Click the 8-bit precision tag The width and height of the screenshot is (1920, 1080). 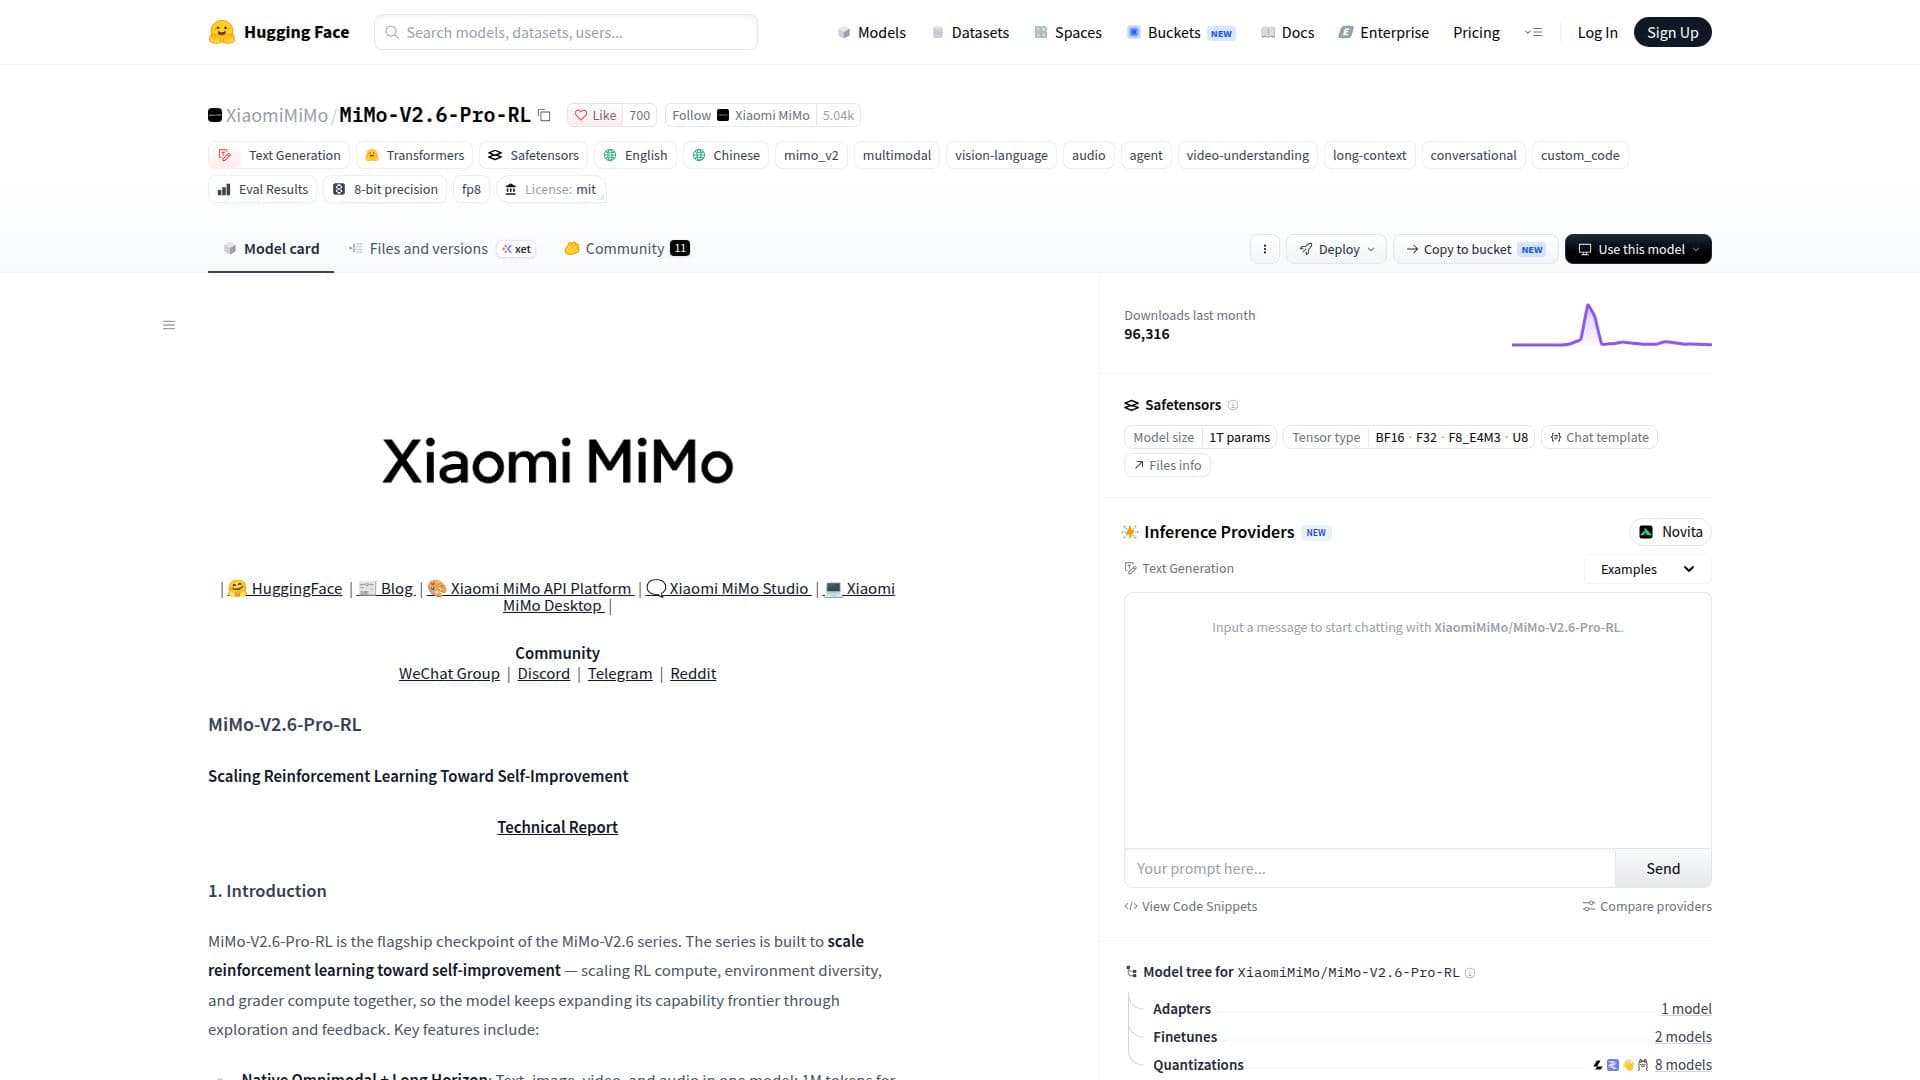coord(385,189)
